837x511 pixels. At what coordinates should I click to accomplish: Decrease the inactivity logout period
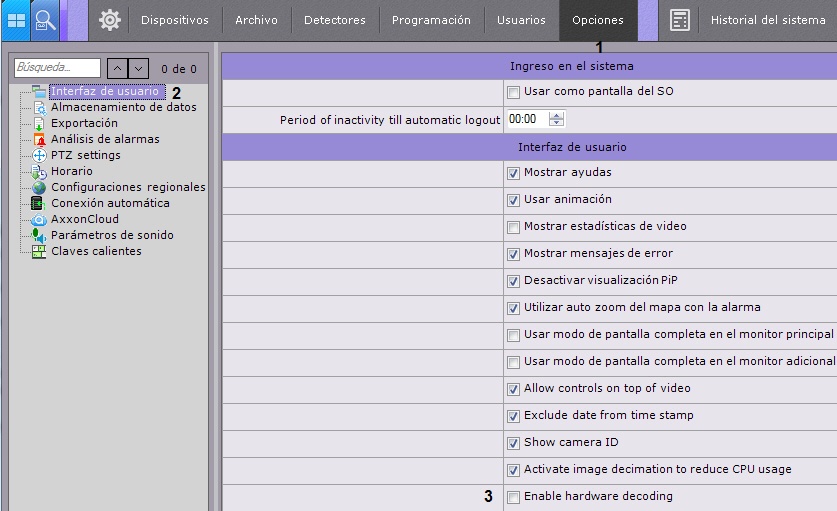click(x=557, y=123)
